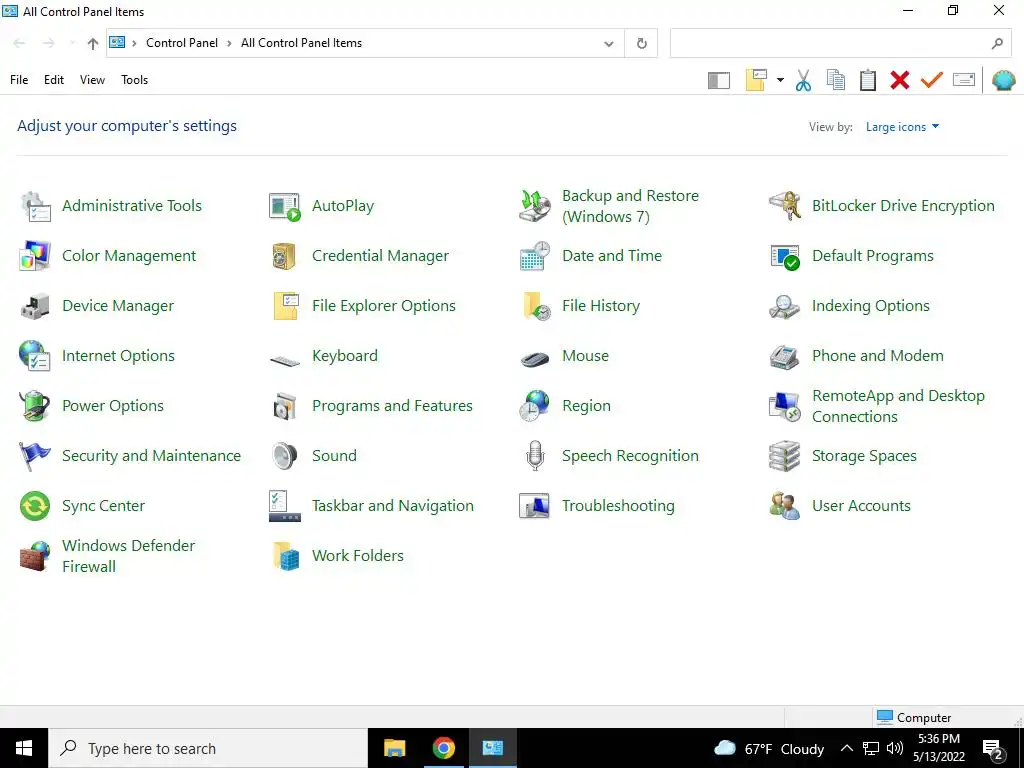
Task: Click the Control Panel search field
Action: click(x=840, y=44)
